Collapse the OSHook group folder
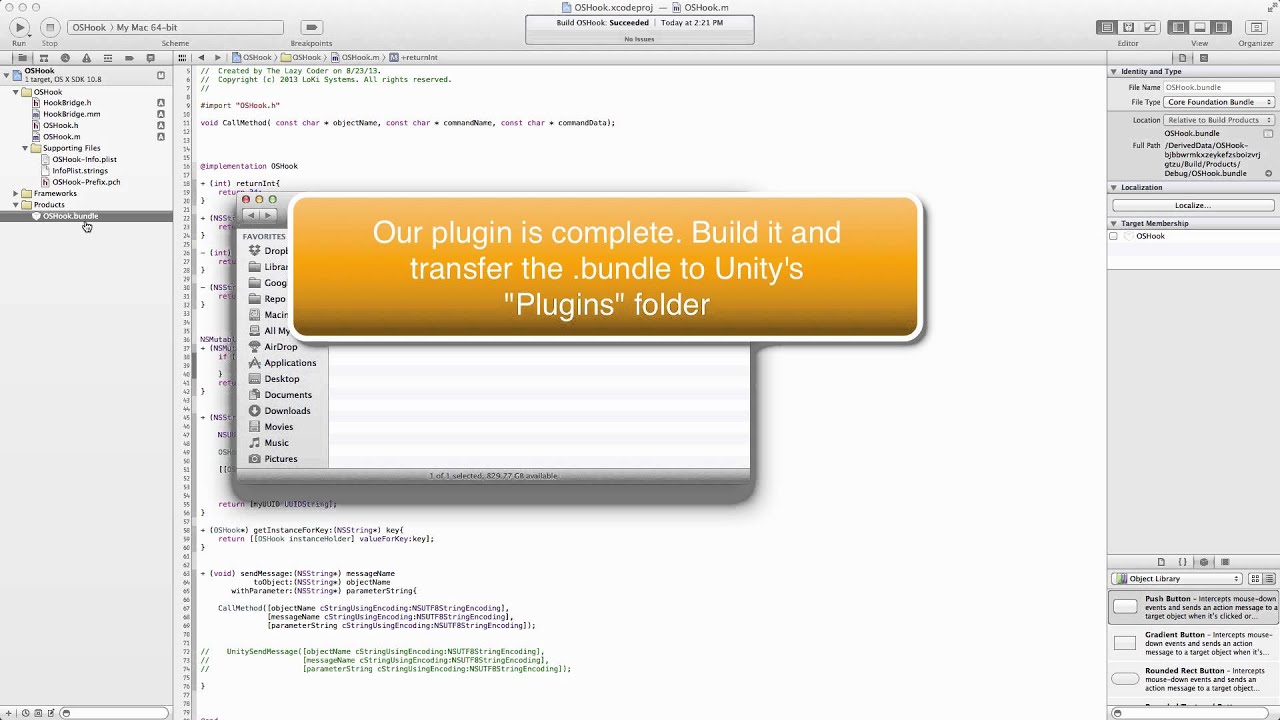Viewport: 1280px width, 720px height. click(15, 92)
